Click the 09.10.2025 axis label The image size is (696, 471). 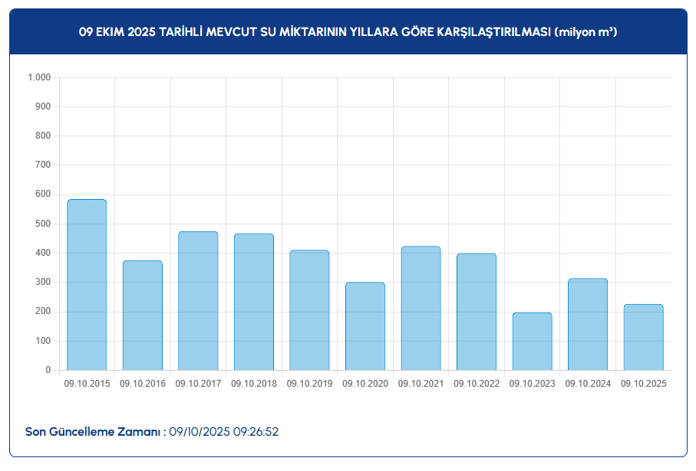pyautogui.click(x=644, y=384)
